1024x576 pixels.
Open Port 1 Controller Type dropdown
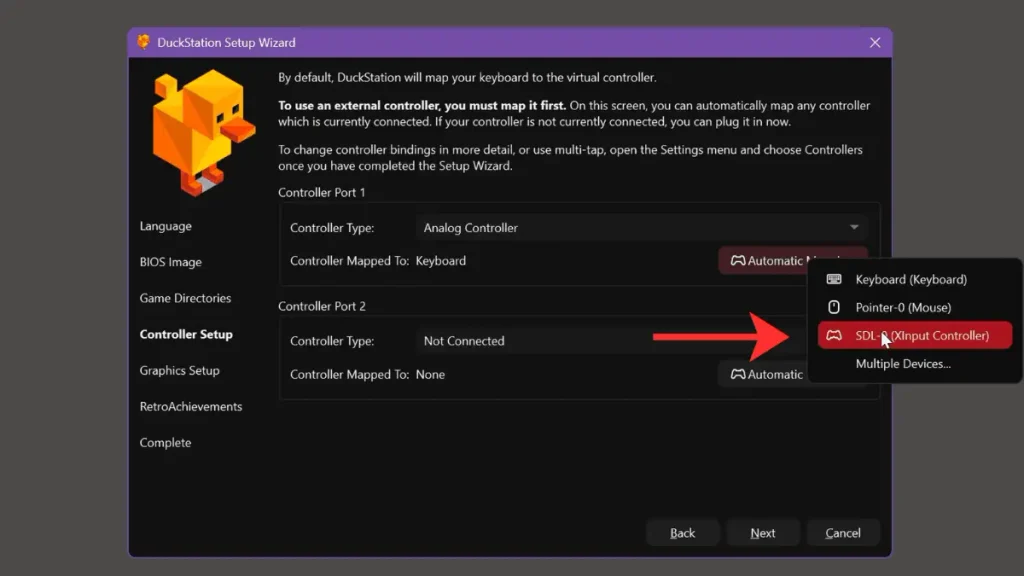coord(641,227)
